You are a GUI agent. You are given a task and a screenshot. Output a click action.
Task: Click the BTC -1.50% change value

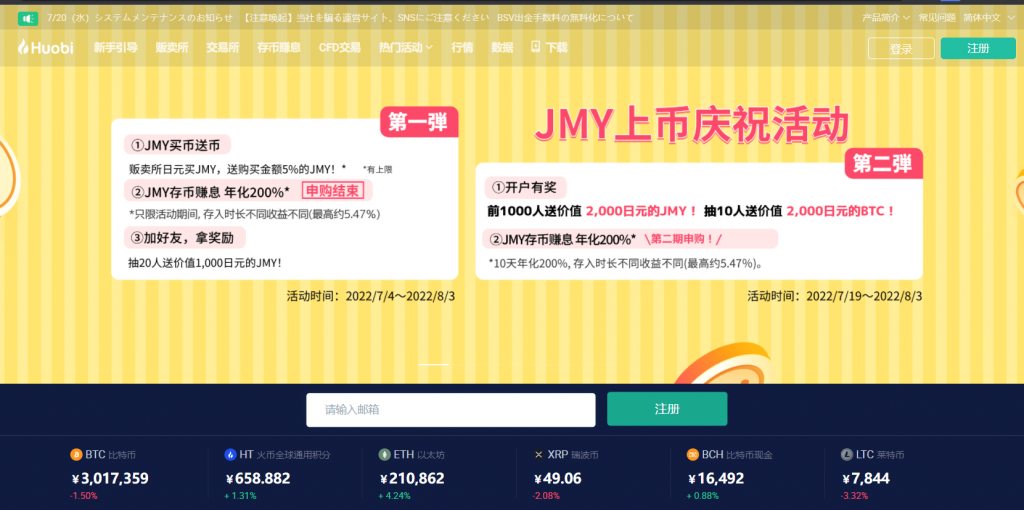[84, 496]
